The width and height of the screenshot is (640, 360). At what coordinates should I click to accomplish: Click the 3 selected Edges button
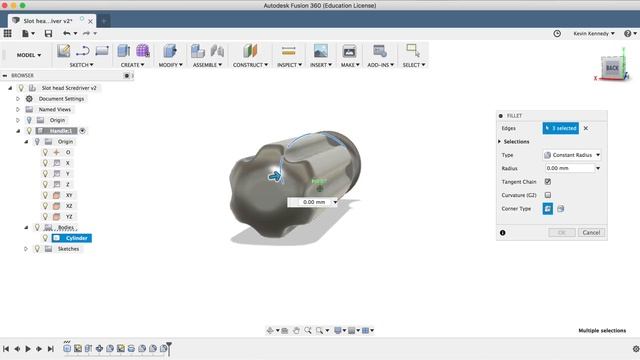coord(560,128)
